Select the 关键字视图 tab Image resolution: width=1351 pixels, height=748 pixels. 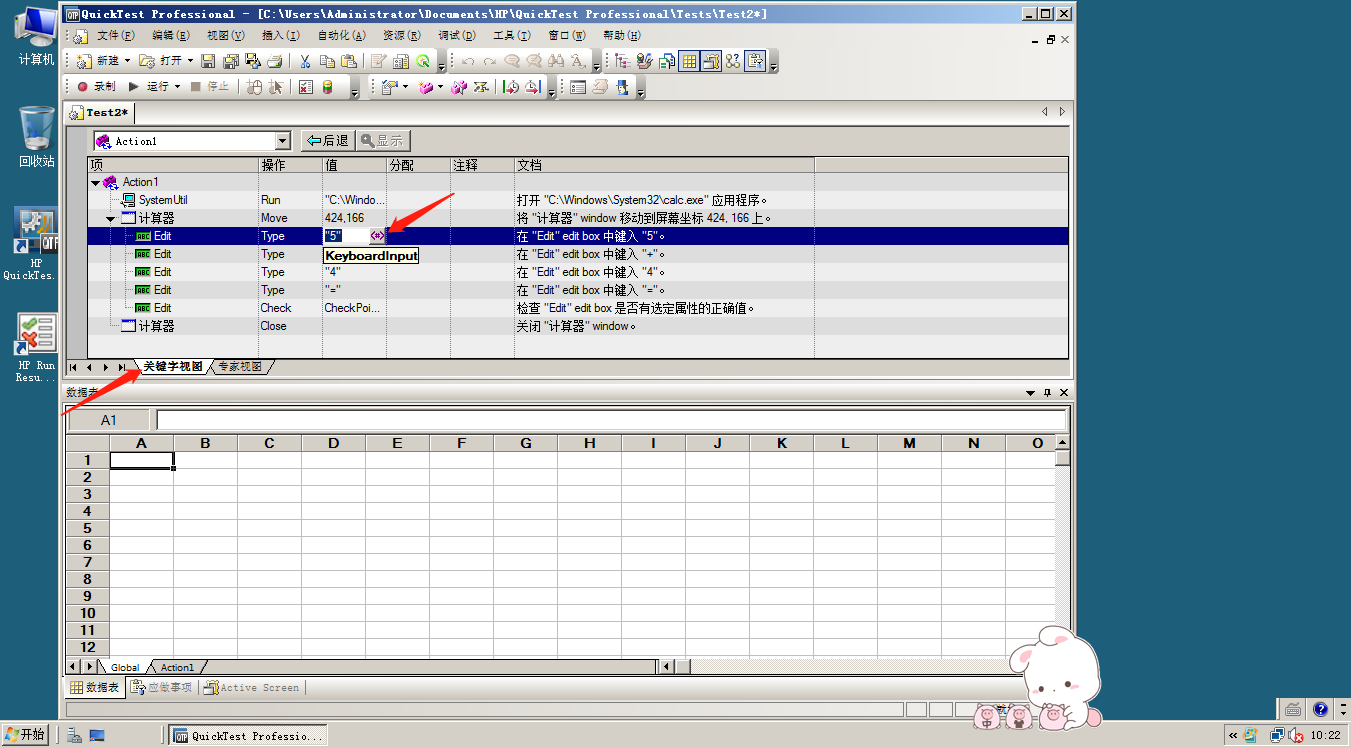[172, 367]
